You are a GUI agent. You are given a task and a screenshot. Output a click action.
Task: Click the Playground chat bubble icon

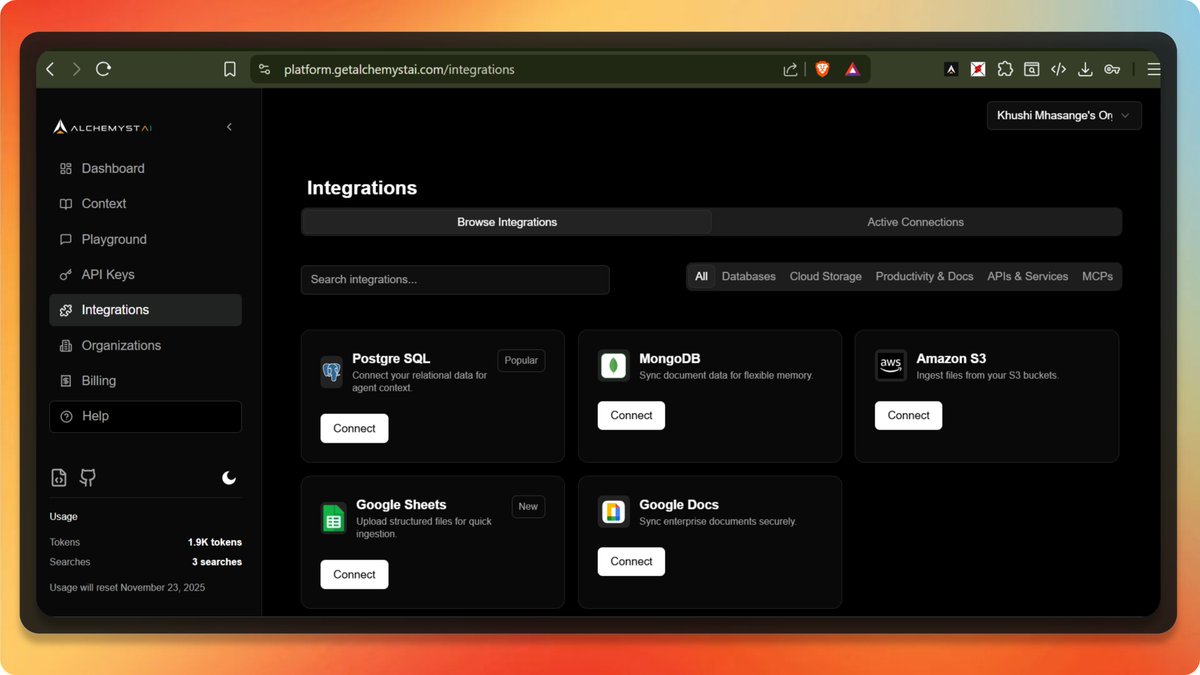(66, 240)
